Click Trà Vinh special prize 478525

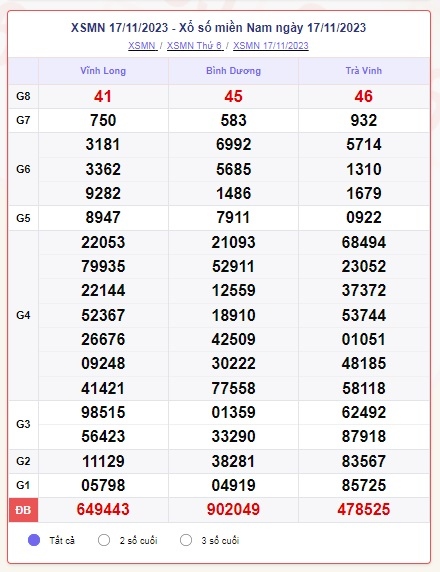[x=364, y=509]
